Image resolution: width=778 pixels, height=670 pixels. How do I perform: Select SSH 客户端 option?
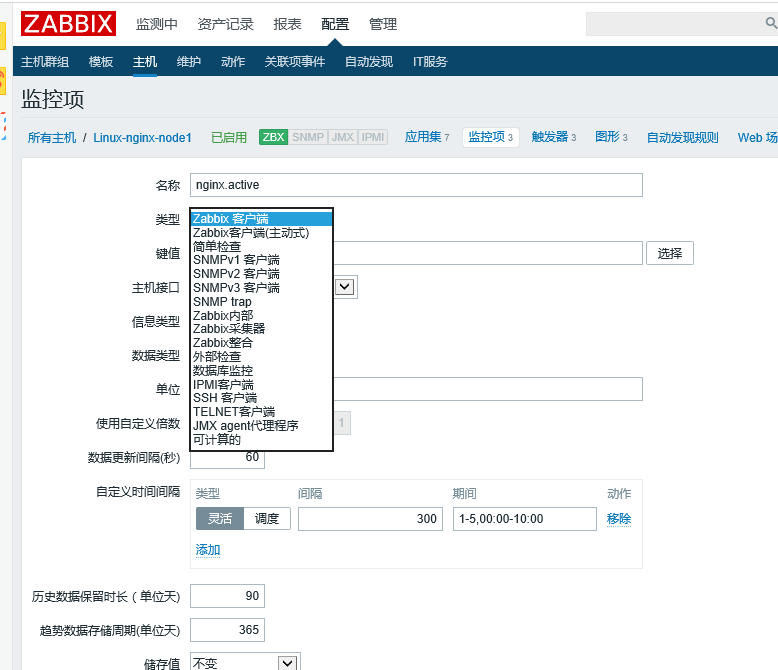[x=261, y=398]
